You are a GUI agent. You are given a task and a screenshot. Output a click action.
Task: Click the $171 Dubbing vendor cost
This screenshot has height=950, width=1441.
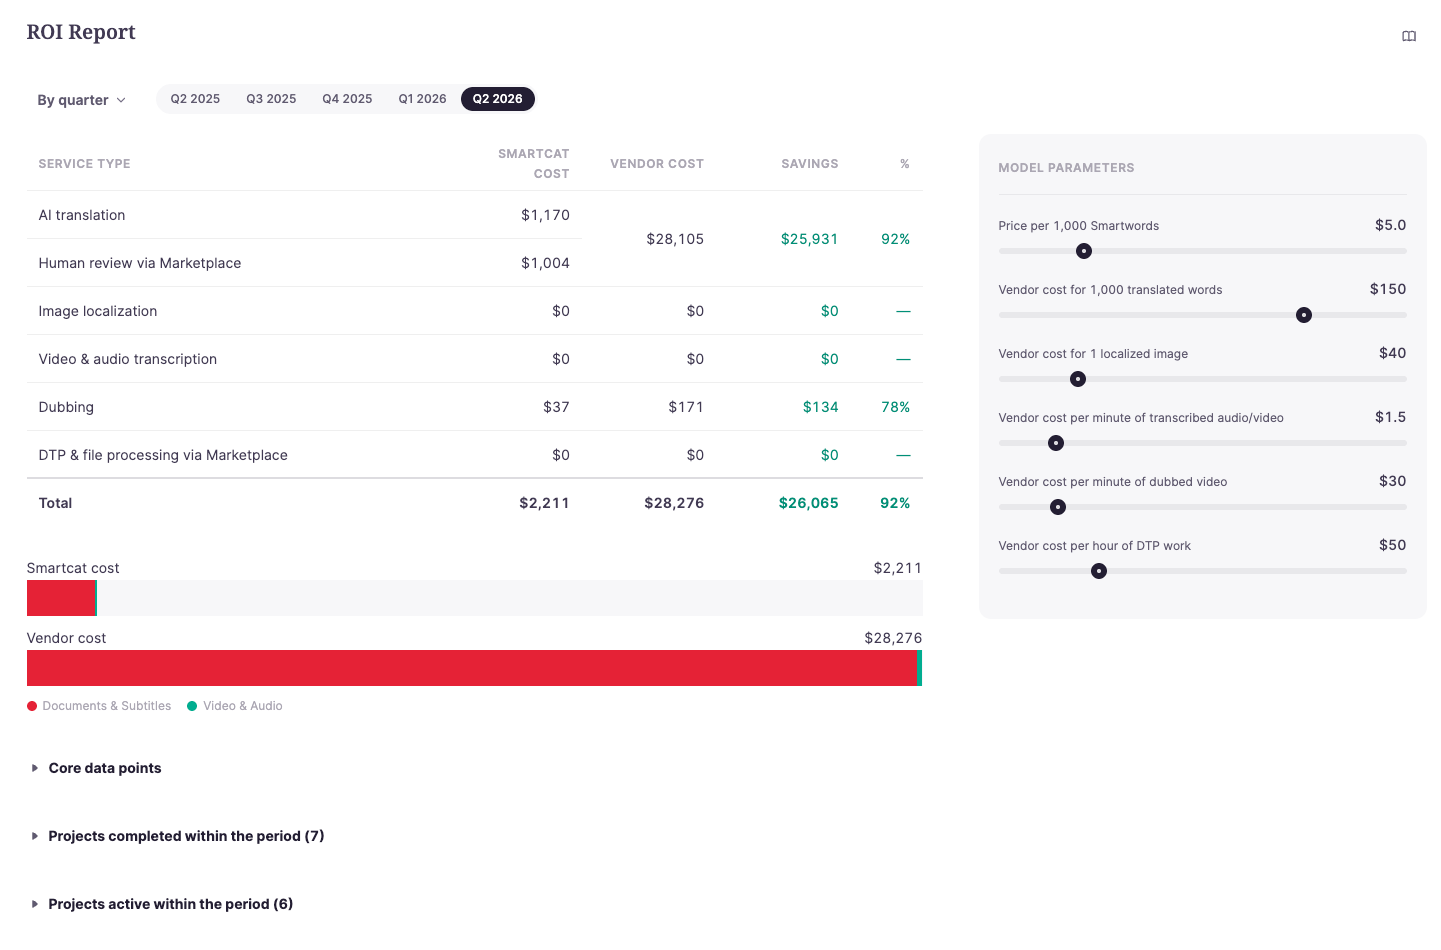pos(686,407)
